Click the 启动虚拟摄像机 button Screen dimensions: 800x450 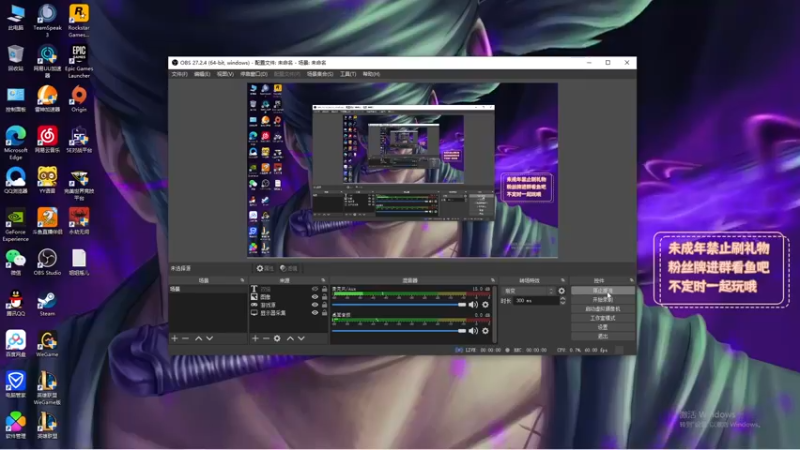(603, 309)
